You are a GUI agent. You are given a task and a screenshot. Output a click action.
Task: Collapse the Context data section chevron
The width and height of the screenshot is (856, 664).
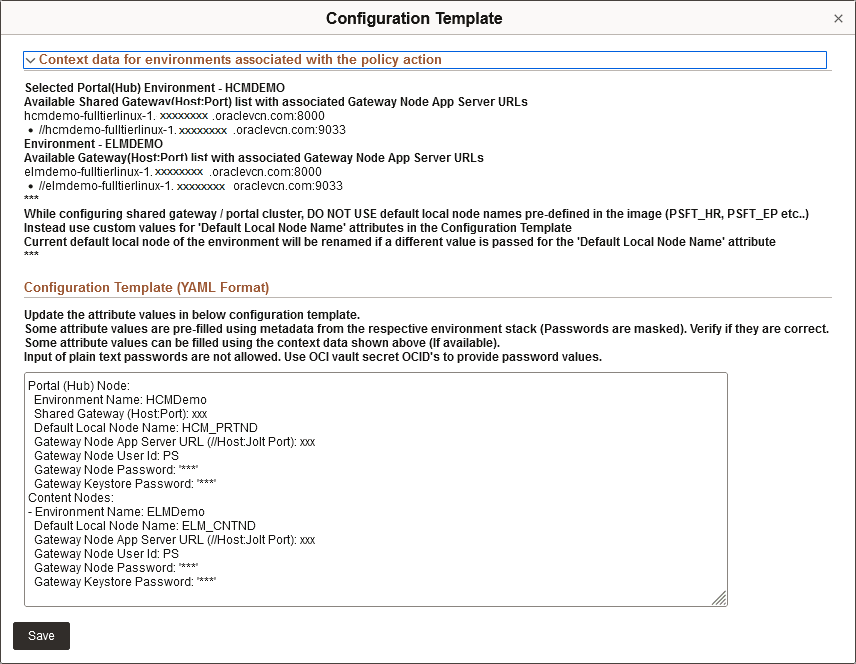33,60
